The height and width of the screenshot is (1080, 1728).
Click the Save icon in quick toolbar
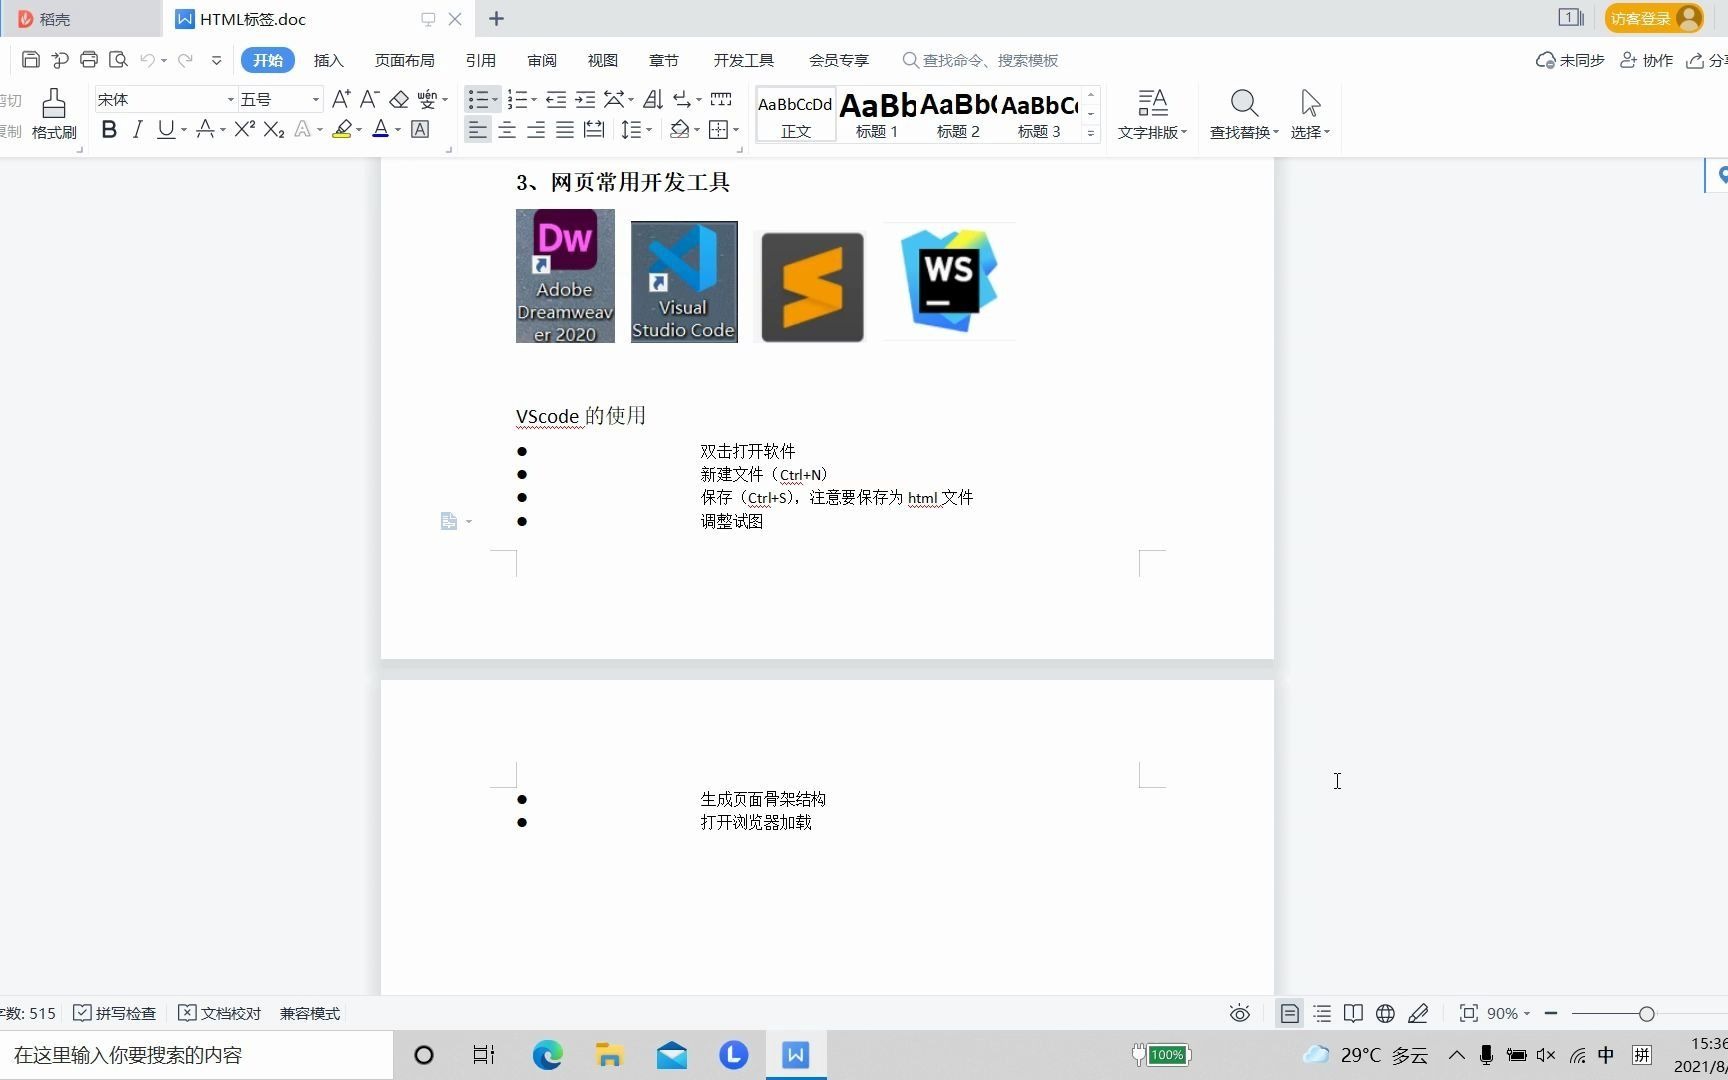click(30, 60)
